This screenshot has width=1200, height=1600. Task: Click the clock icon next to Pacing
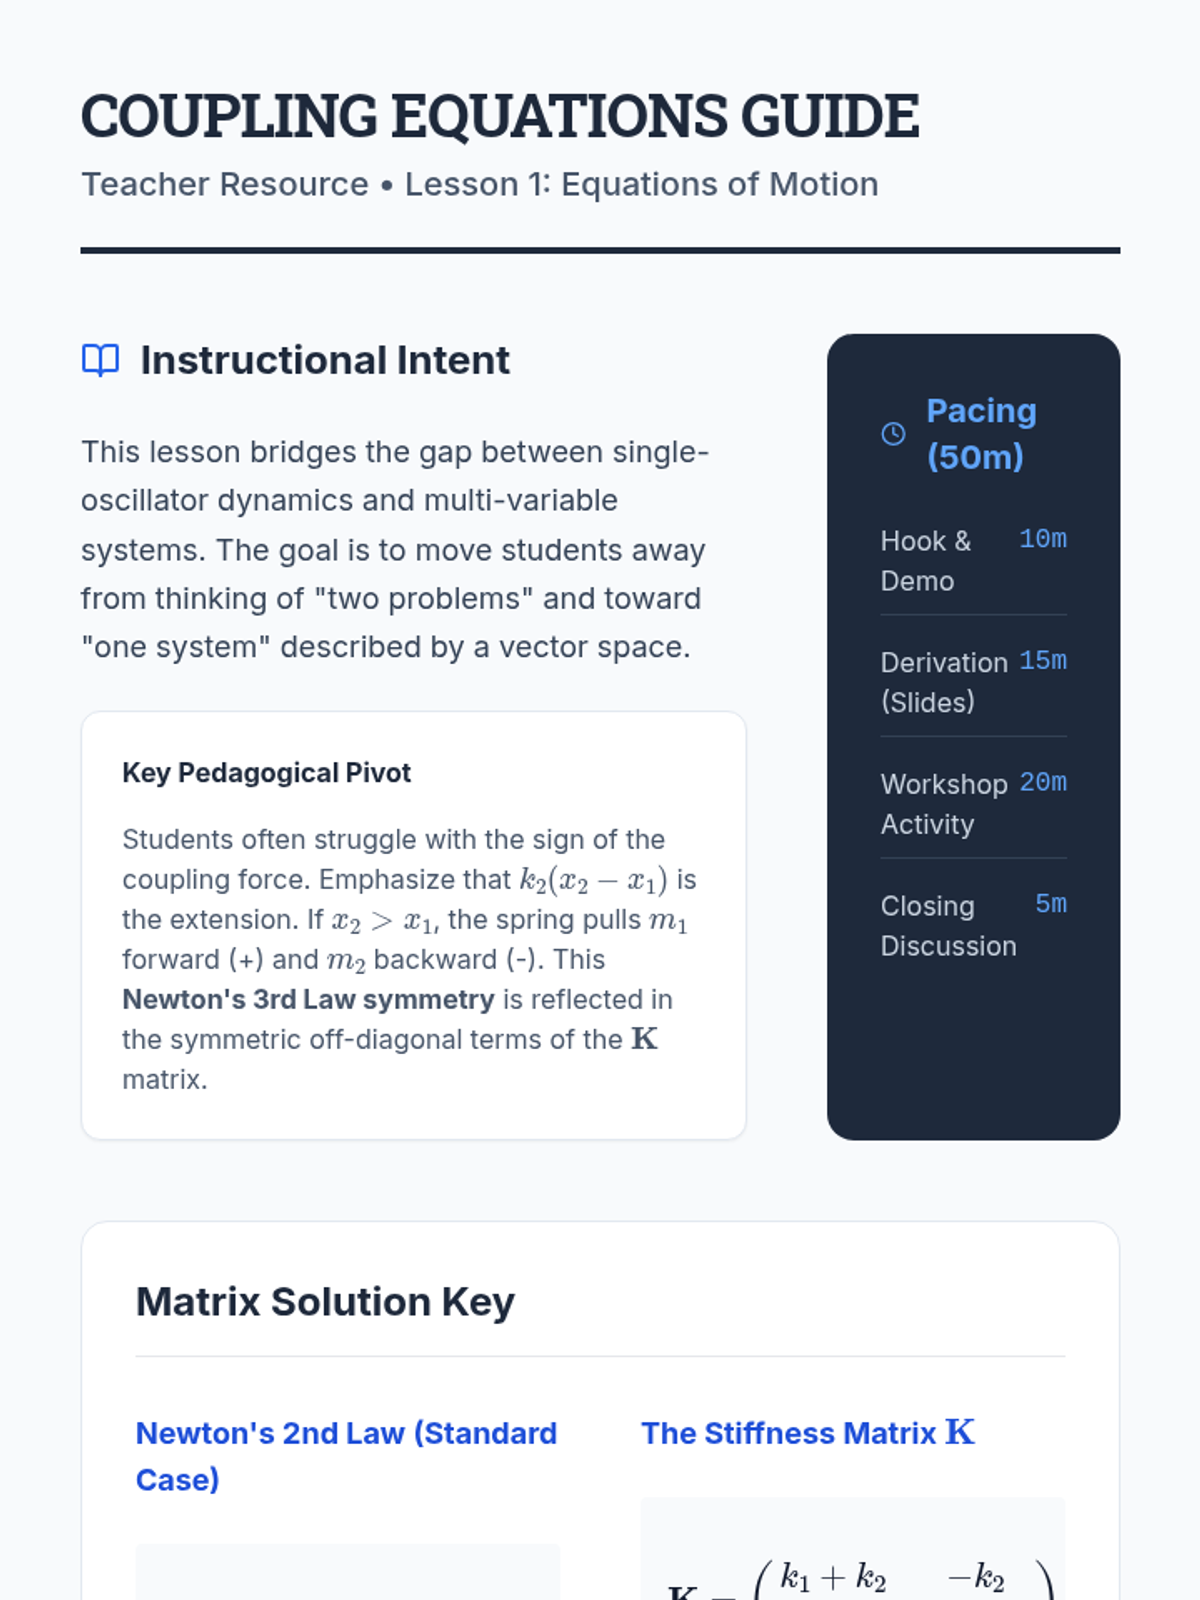893,433
